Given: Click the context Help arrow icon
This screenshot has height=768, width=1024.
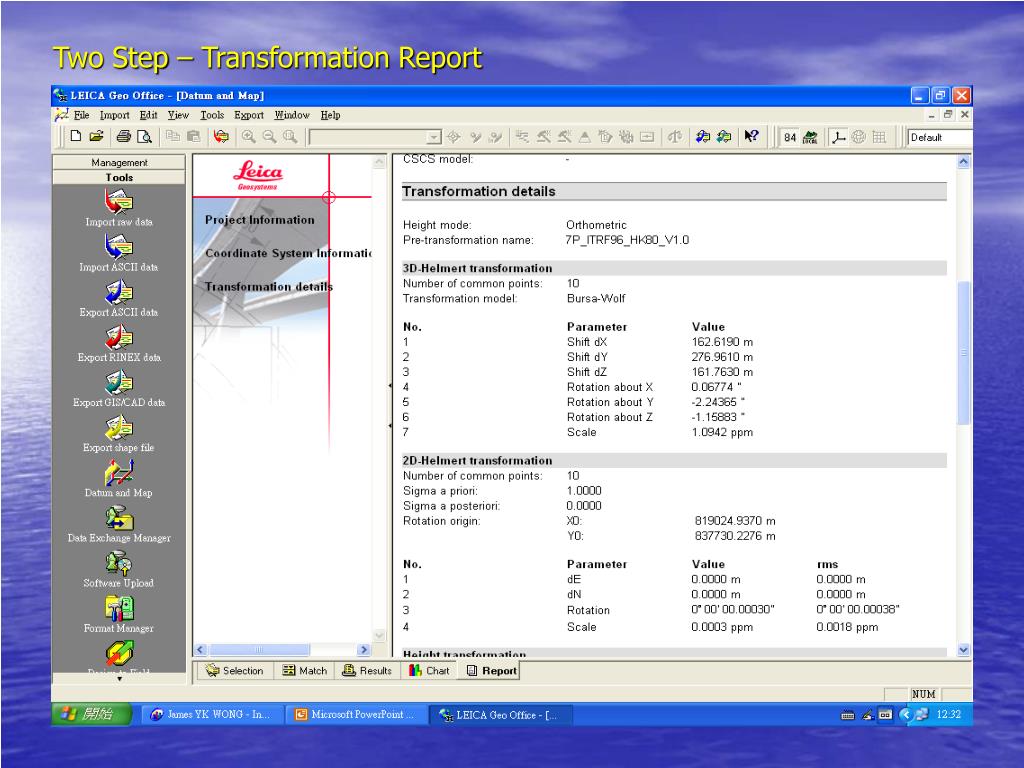Looking at the screenshot, I should pos(752,136).
